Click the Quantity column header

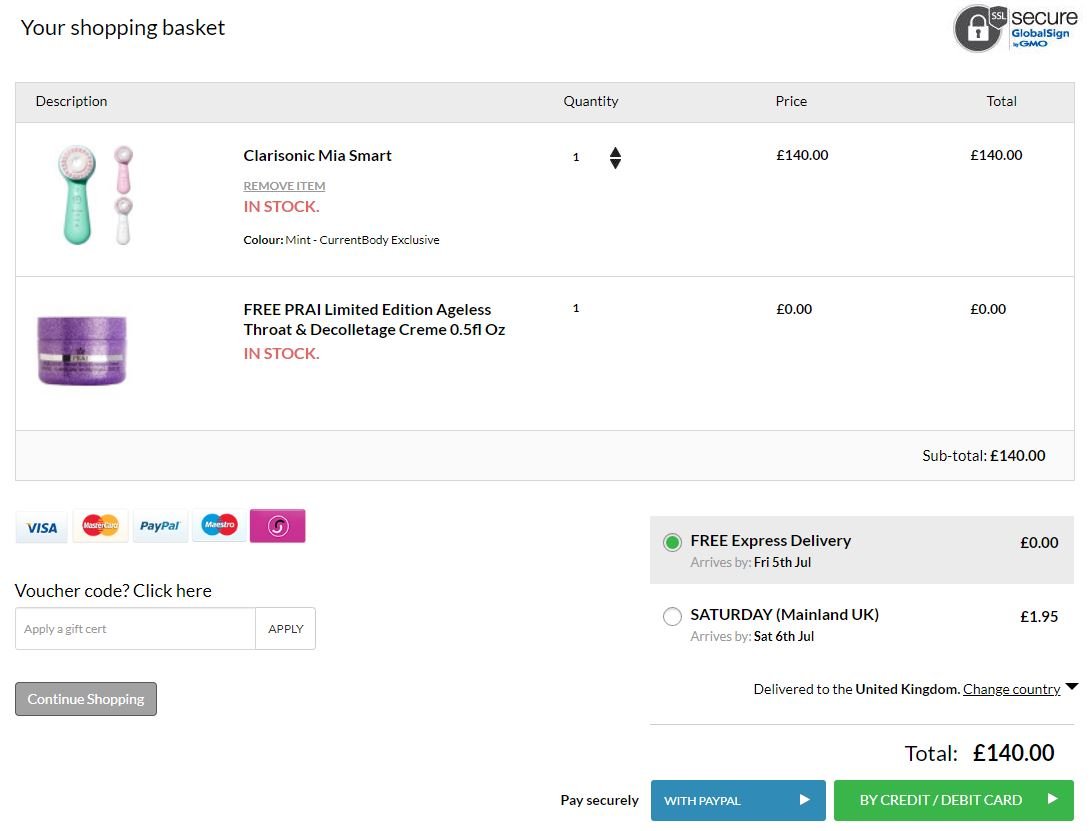point(591,101)
